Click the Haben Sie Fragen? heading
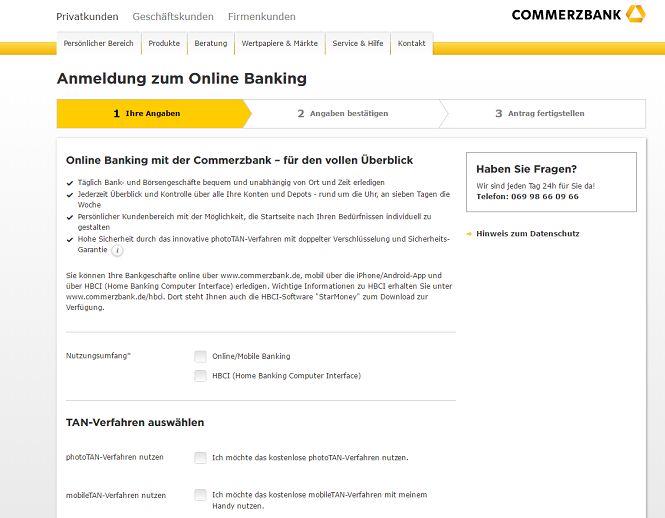665x518 pixels. (526, 169)
